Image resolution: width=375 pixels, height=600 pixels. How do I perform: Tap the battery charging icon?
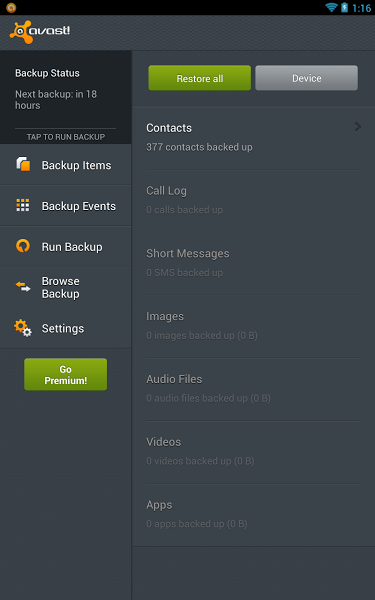344,7
